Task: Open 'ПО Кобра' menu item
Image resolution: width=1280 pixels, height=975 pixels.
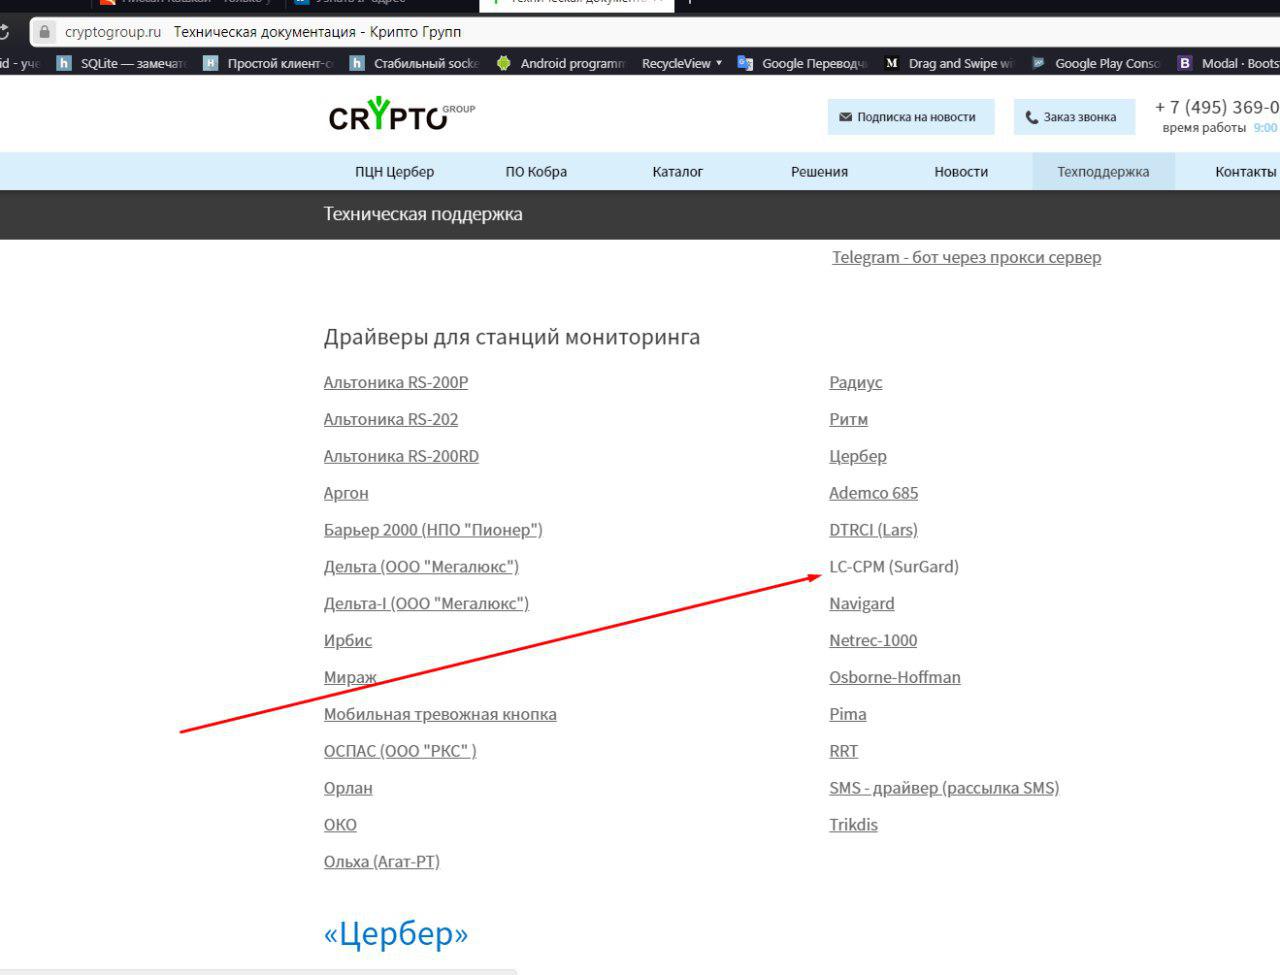Action: tap(536, 171)
